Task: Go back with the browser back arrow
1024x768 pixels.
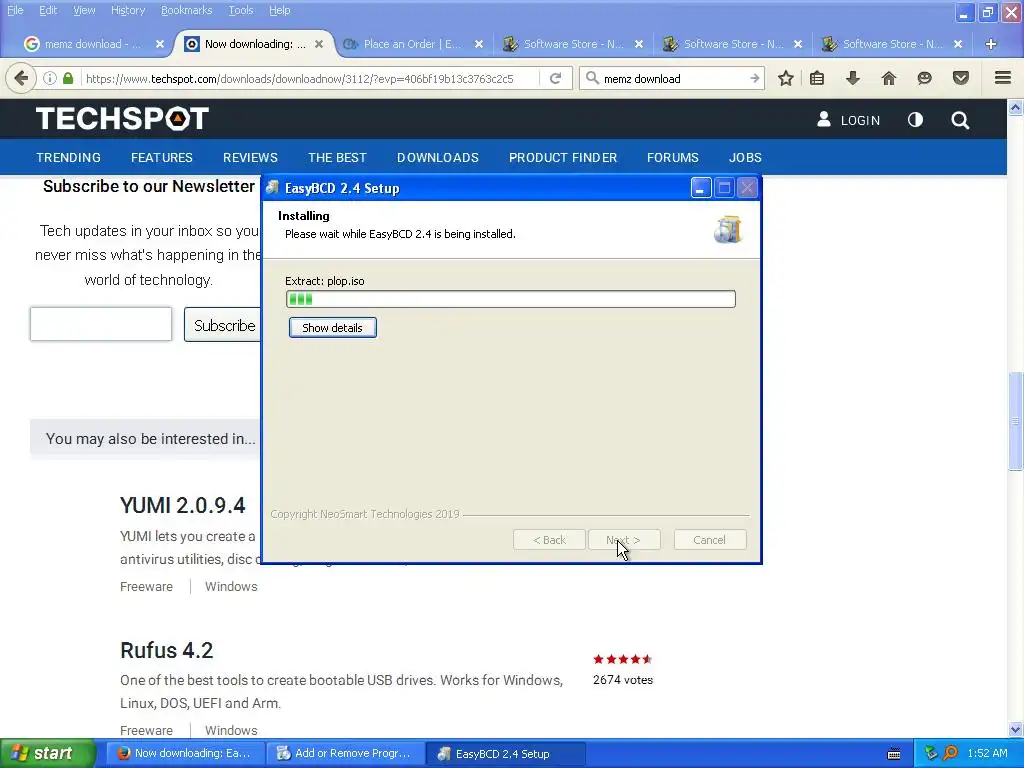Action: point(21,78)
